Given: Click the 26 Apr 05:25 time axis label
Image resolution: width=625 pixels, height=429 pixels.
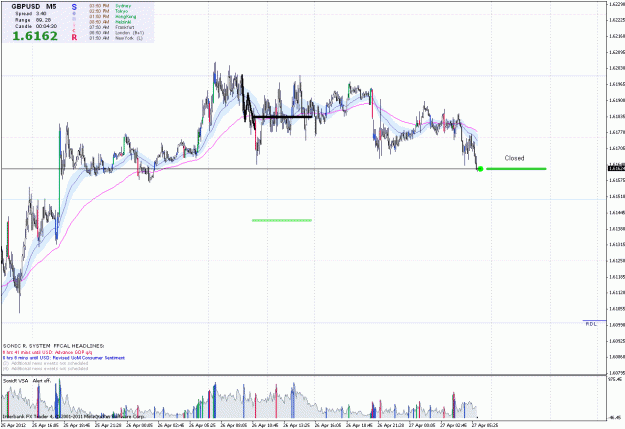Looking at the screenshot, I should tap(202, 425).
